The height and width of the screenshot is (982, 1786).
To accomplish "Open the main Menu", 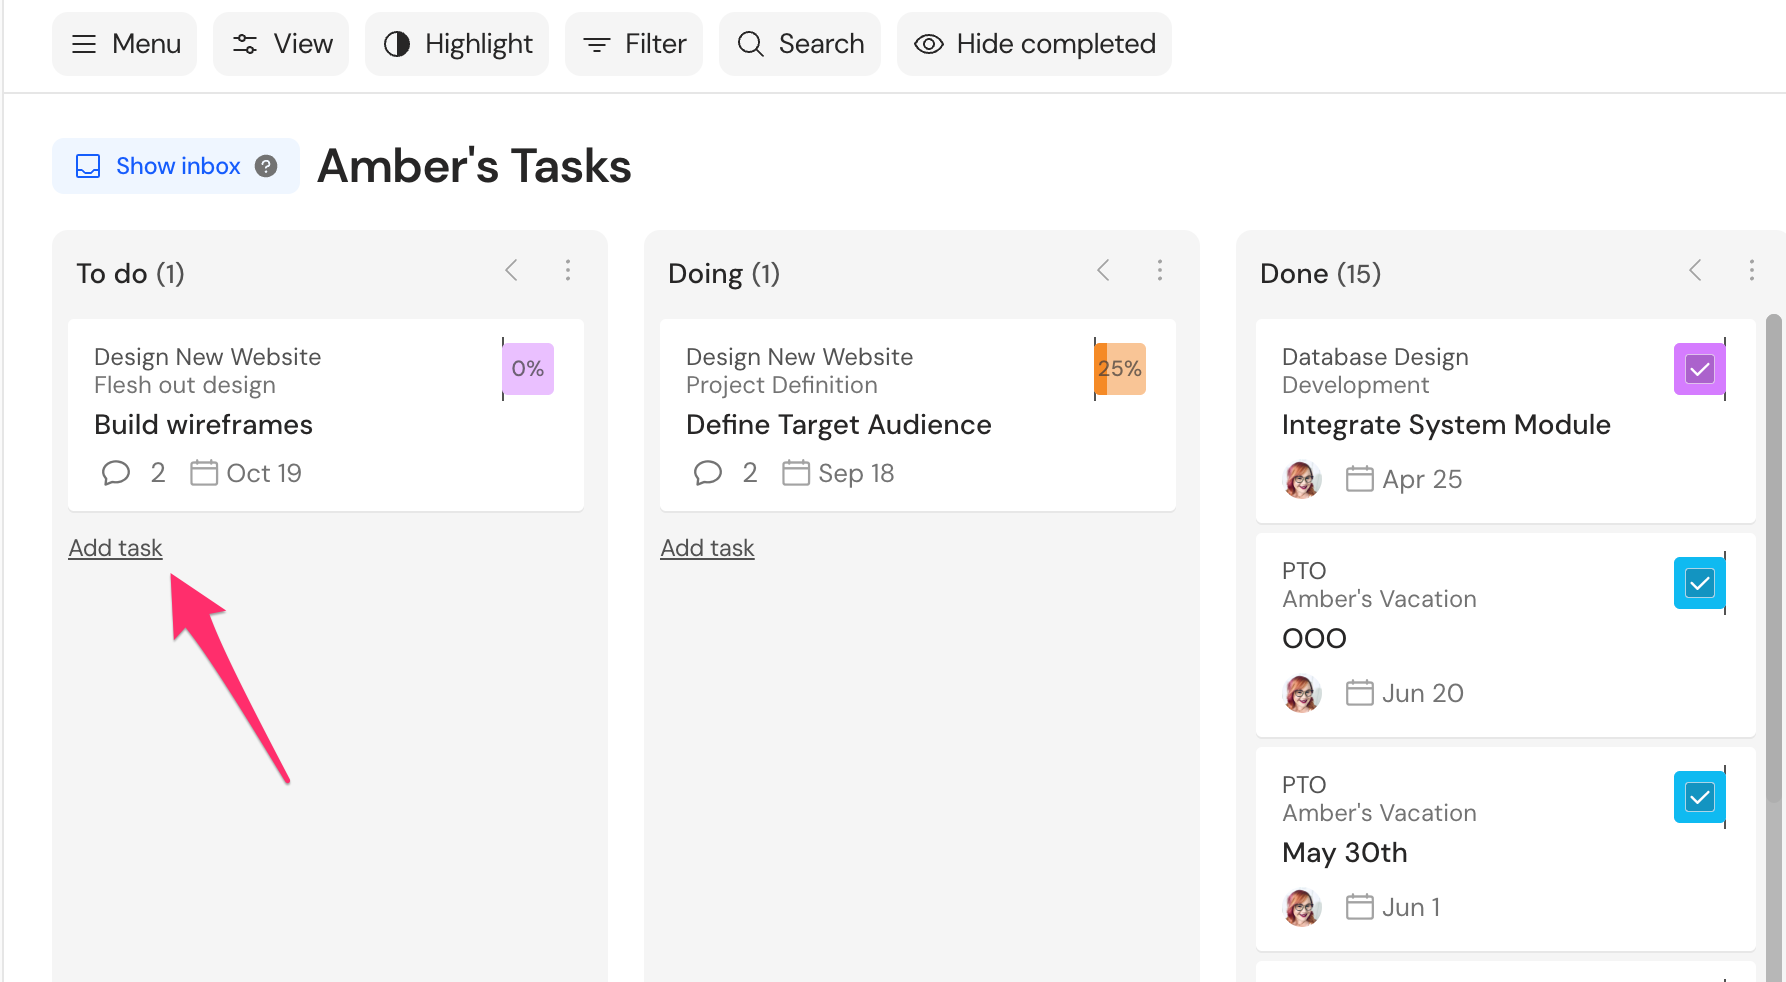I will point(125,44).
